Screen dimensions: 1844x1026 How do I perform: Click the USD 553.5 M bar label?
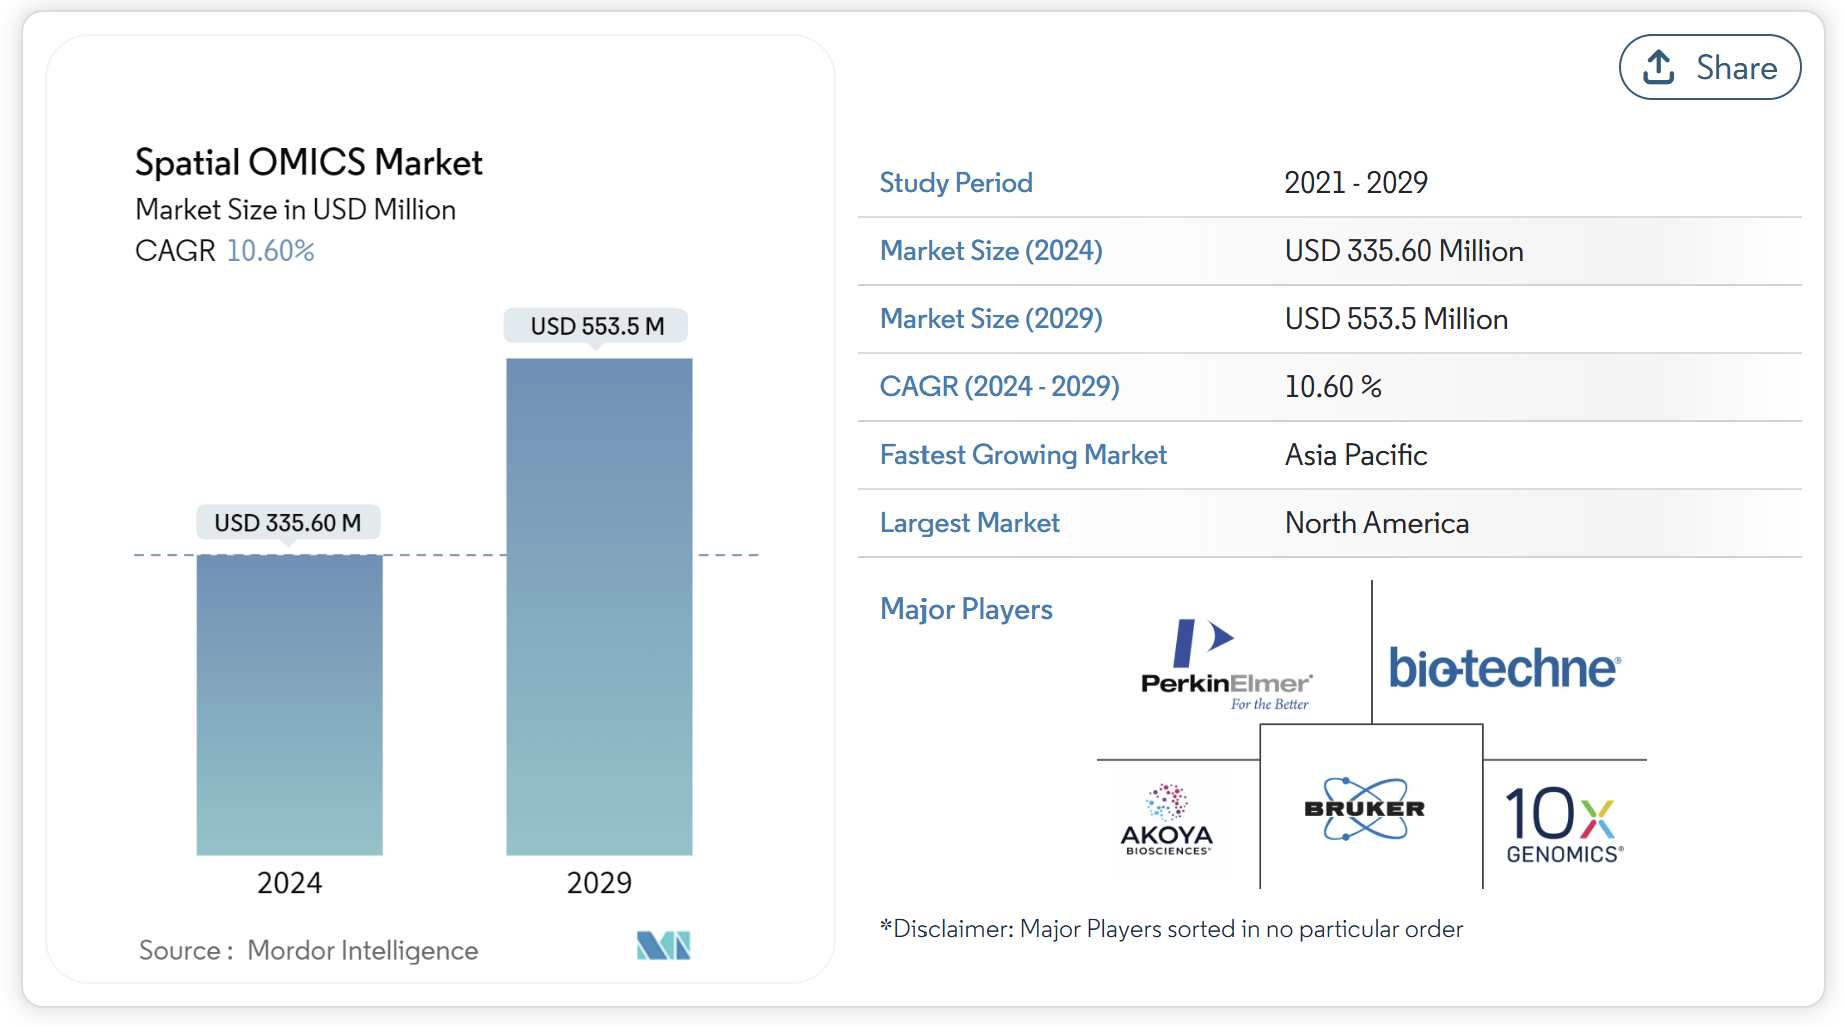pyautogui.click(x=597, y=326)
